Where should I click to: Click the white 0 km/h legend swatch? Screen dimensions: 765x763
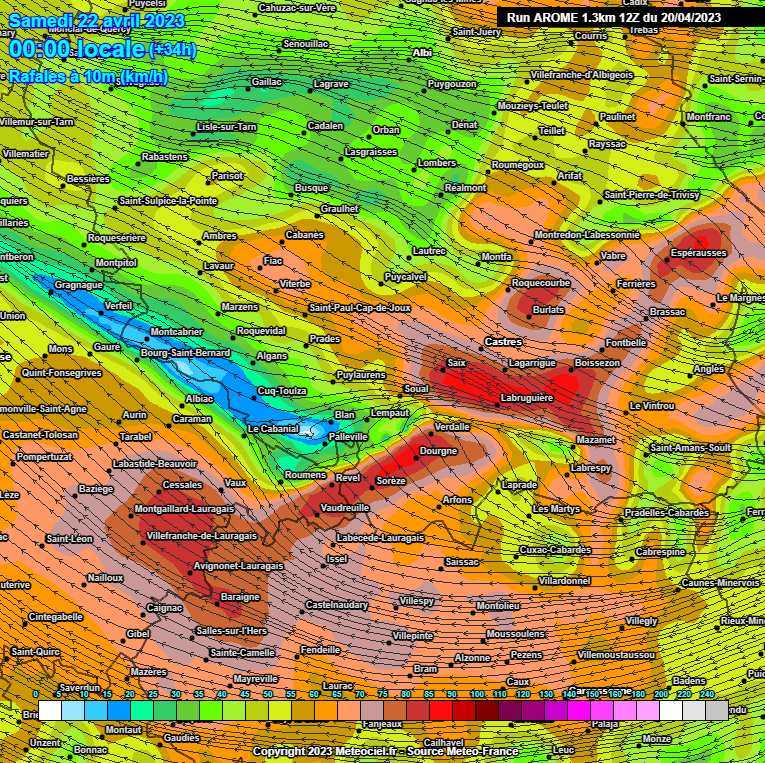pyautogui.click(x=50, y=710)
